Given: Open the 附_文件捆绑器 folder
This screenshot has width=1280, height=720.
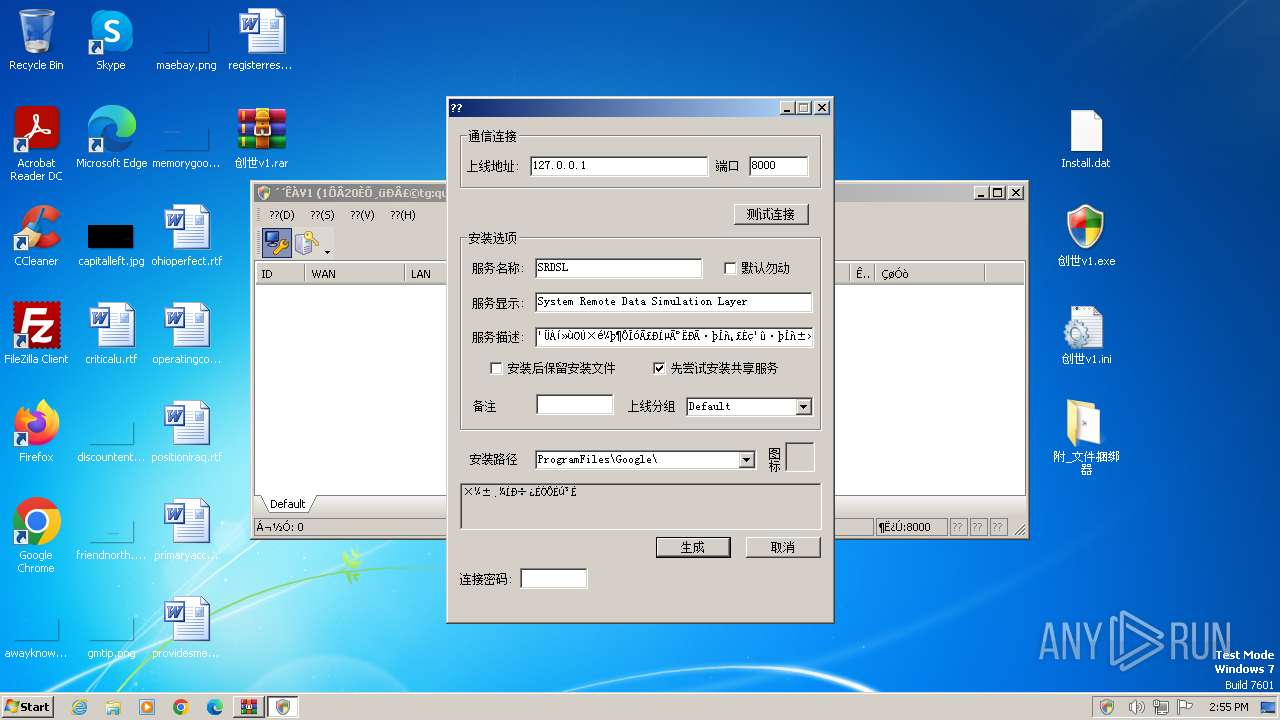Looking at the screenshot, I should pyautogui.click(x=1086, y=438).
